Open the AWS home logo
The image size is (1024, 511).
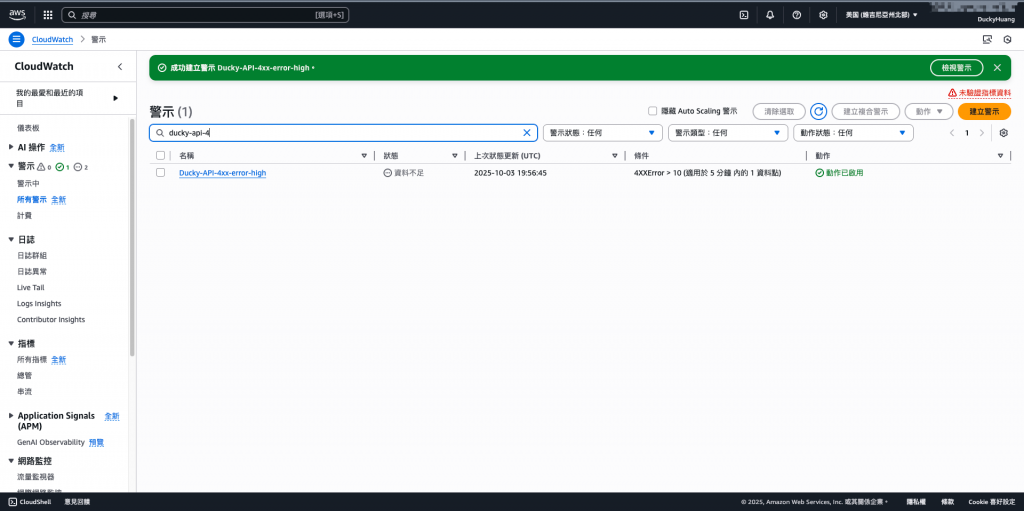pyautogui.click(x=17, y=14)
